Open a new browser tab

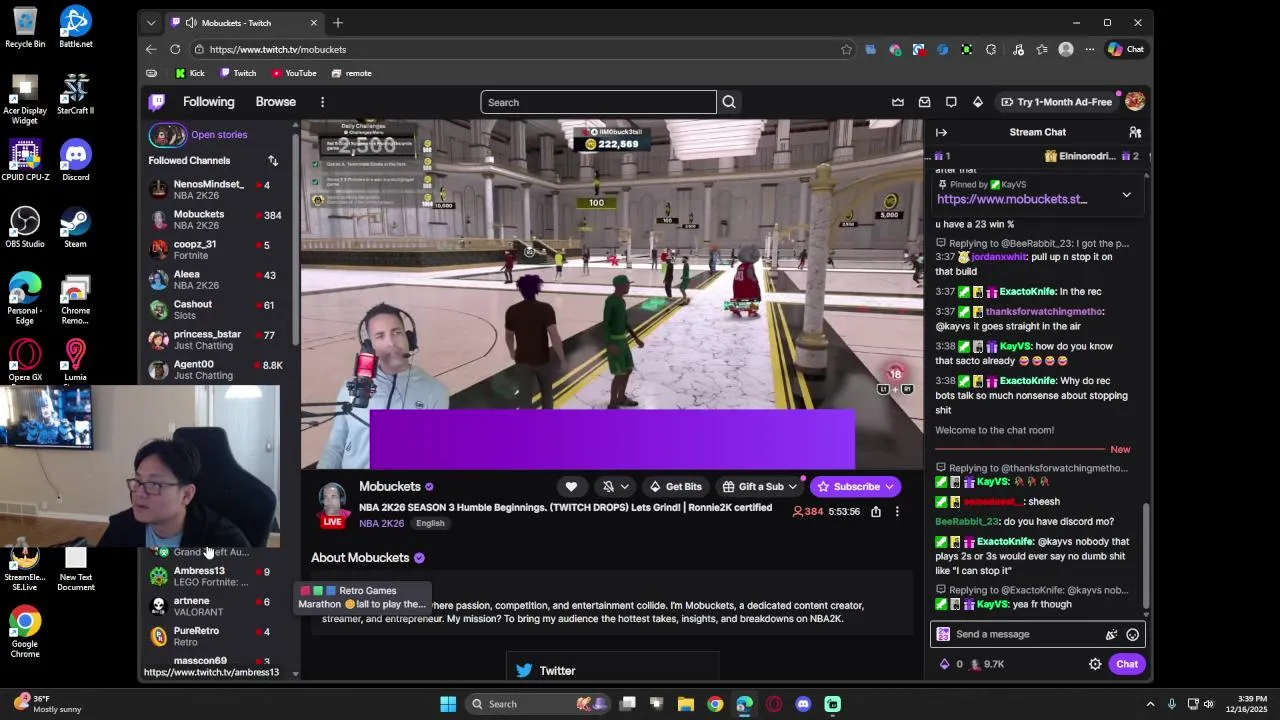click(x=338, y=22)
